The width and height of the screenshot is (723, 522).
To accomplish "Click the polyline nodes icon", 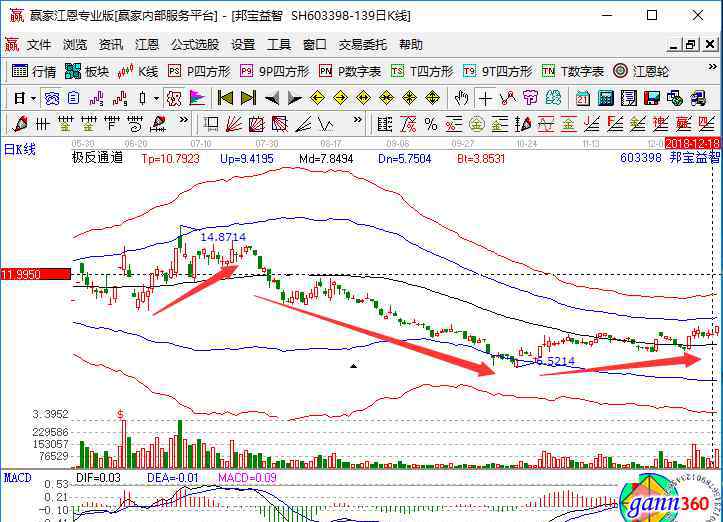I will [508, 98].
